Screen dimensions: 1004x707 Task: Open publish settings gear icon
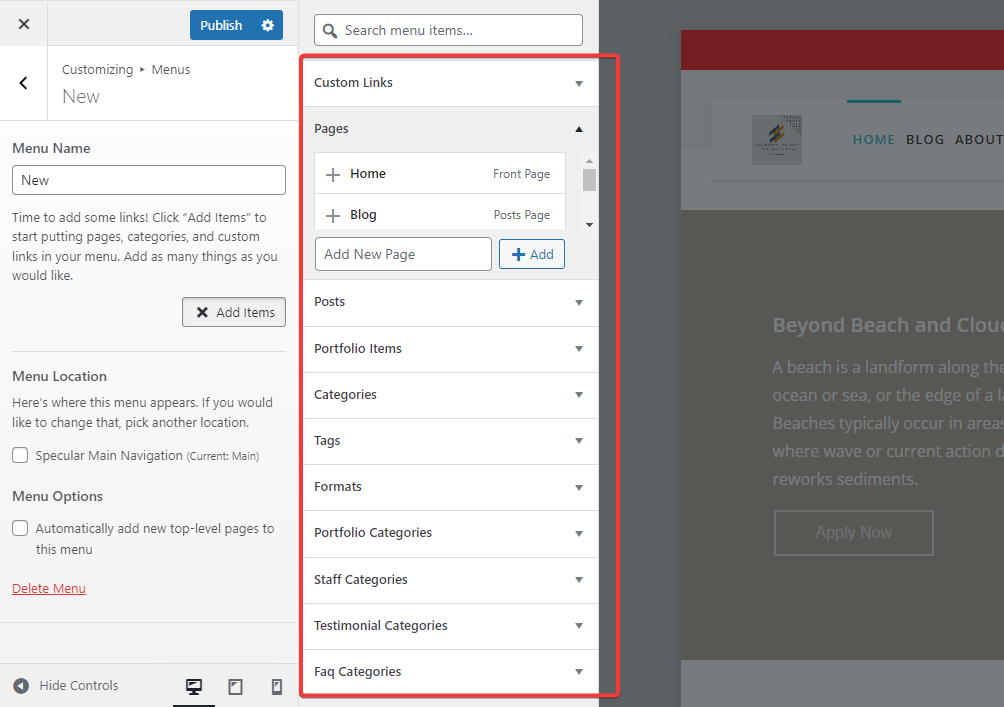pyautogui.click(x=268, y=25)
